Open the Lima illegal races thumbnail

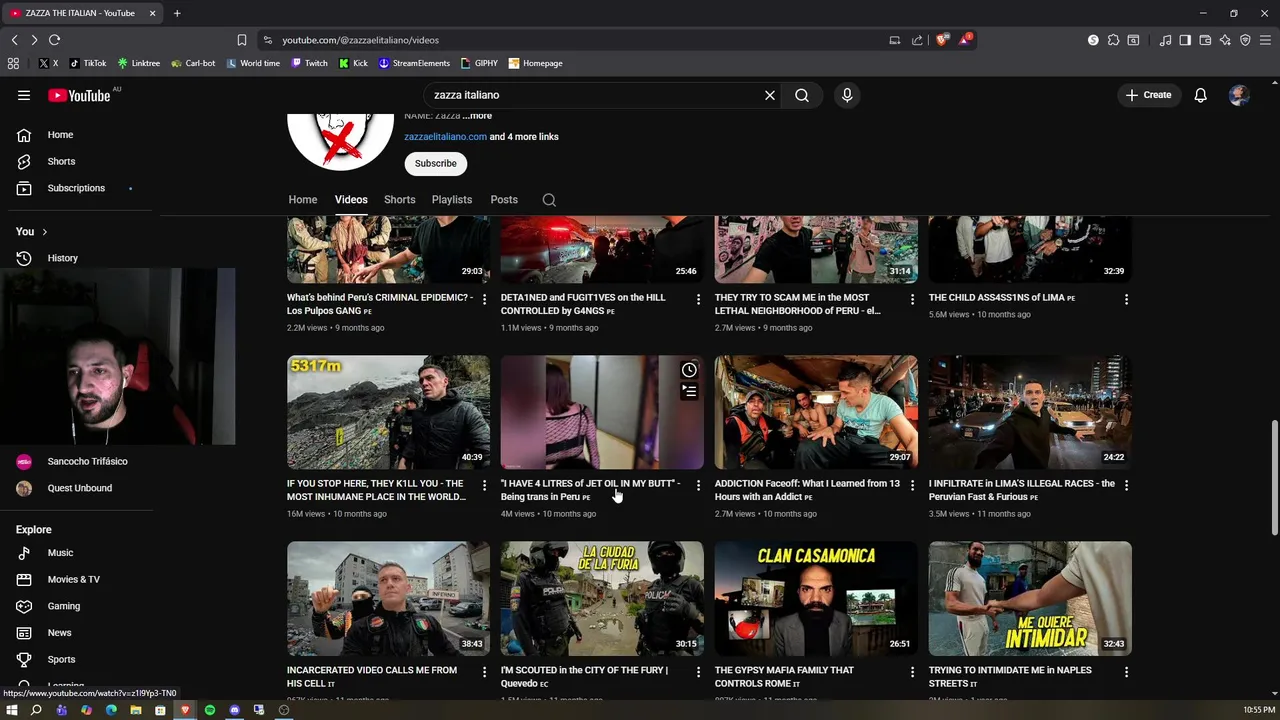pyautogui.click(x=1030, y=412)
